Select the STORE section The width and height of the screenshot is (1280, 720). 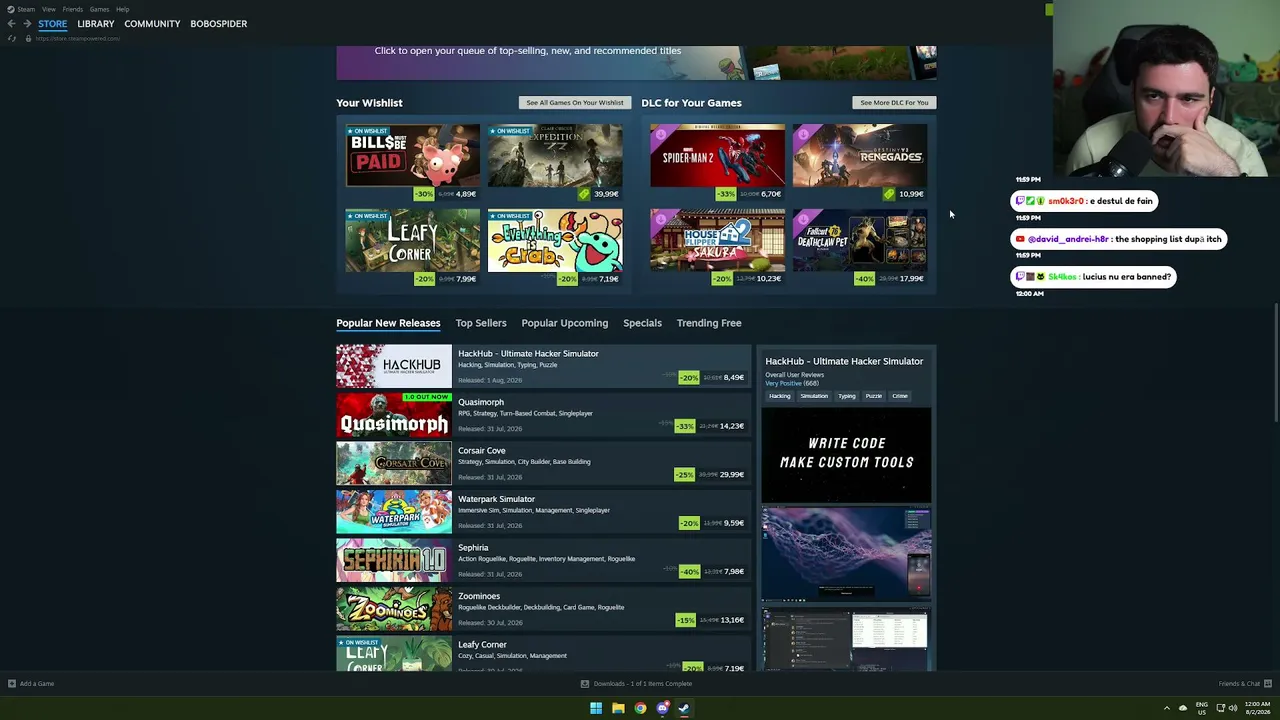[53, 24]
